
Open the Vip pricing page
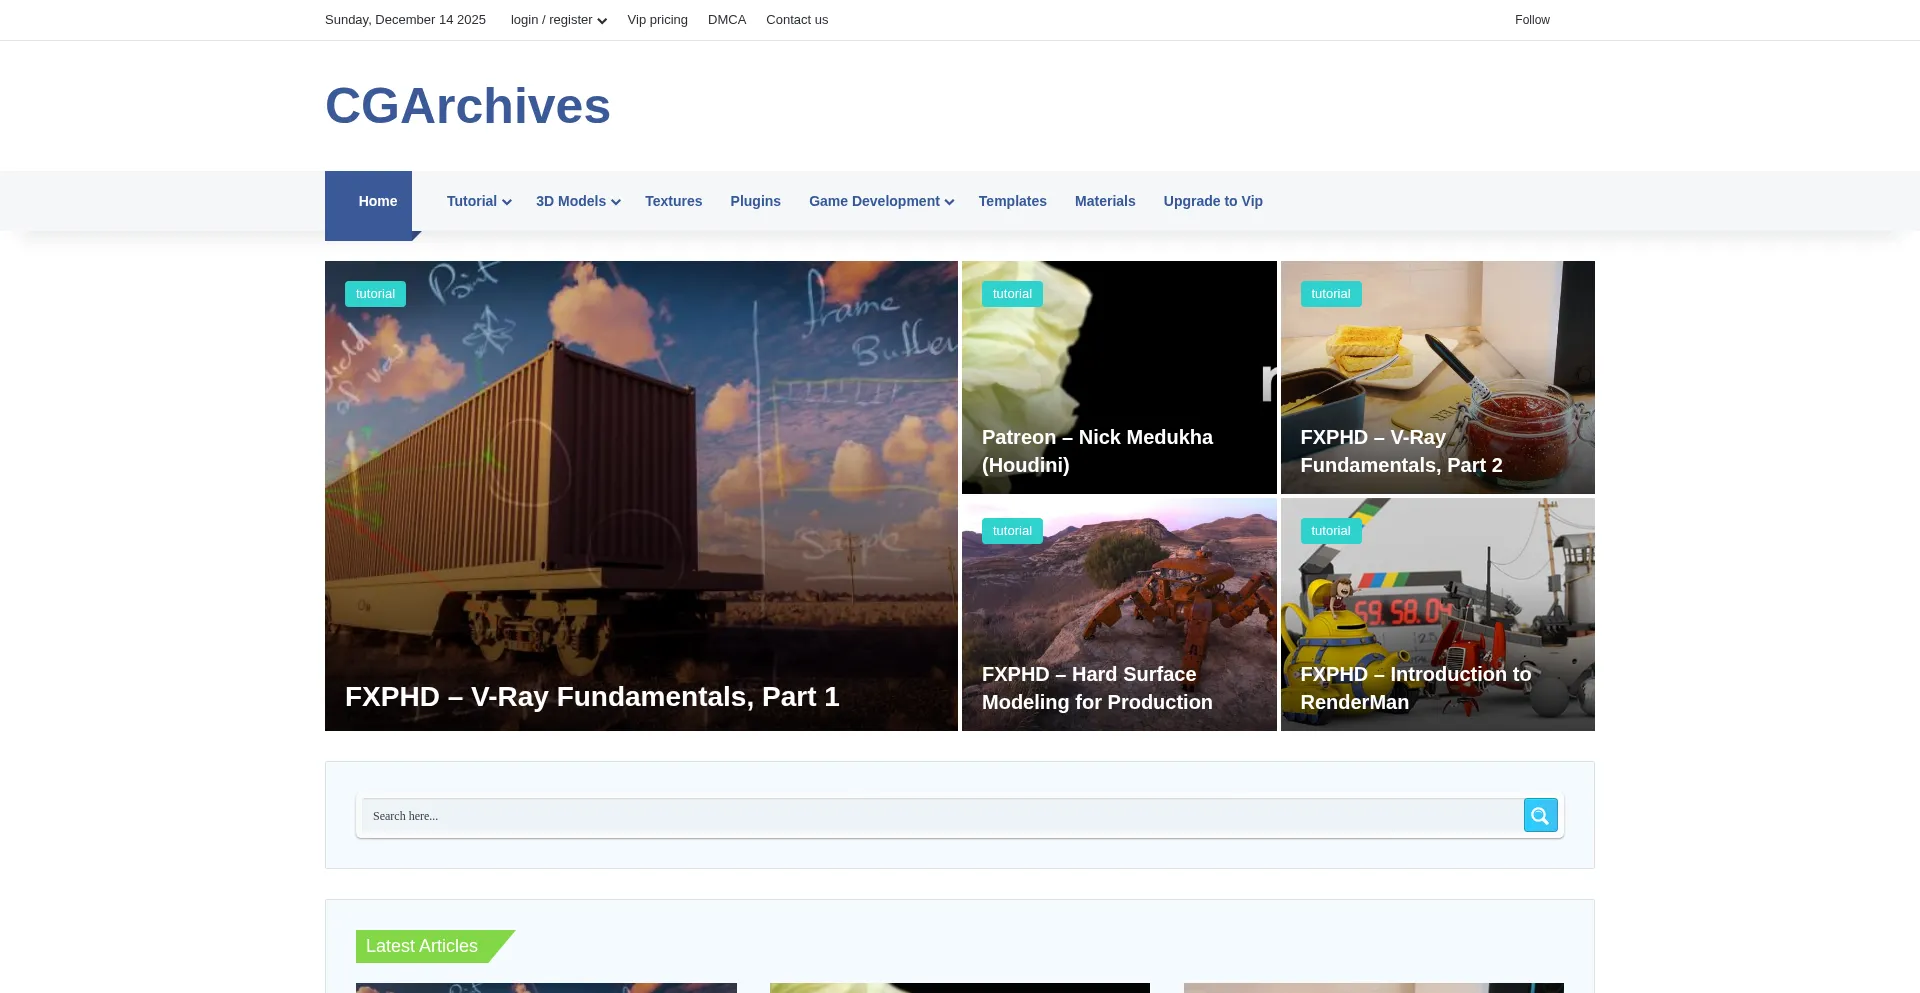(x=657, y=19)
